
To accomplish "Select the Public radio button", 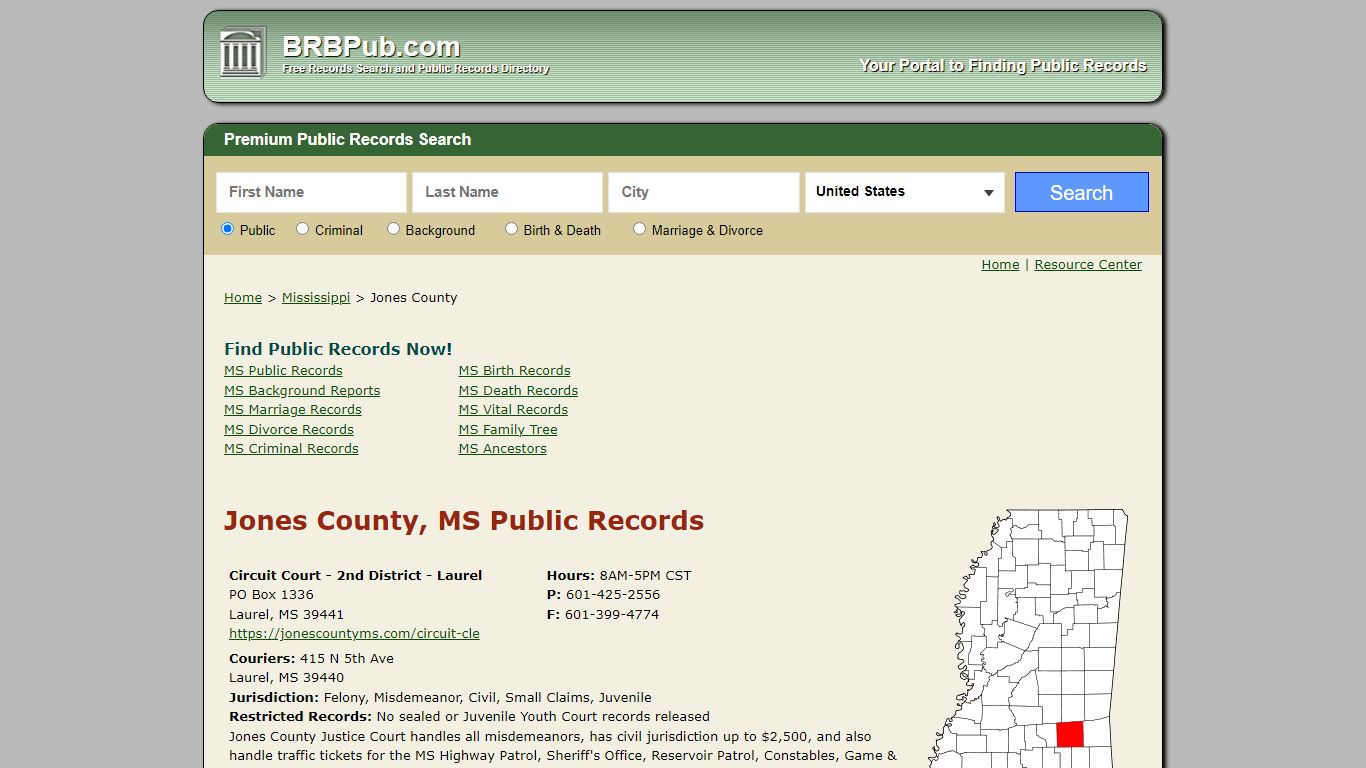I will [x=227, y=229].
